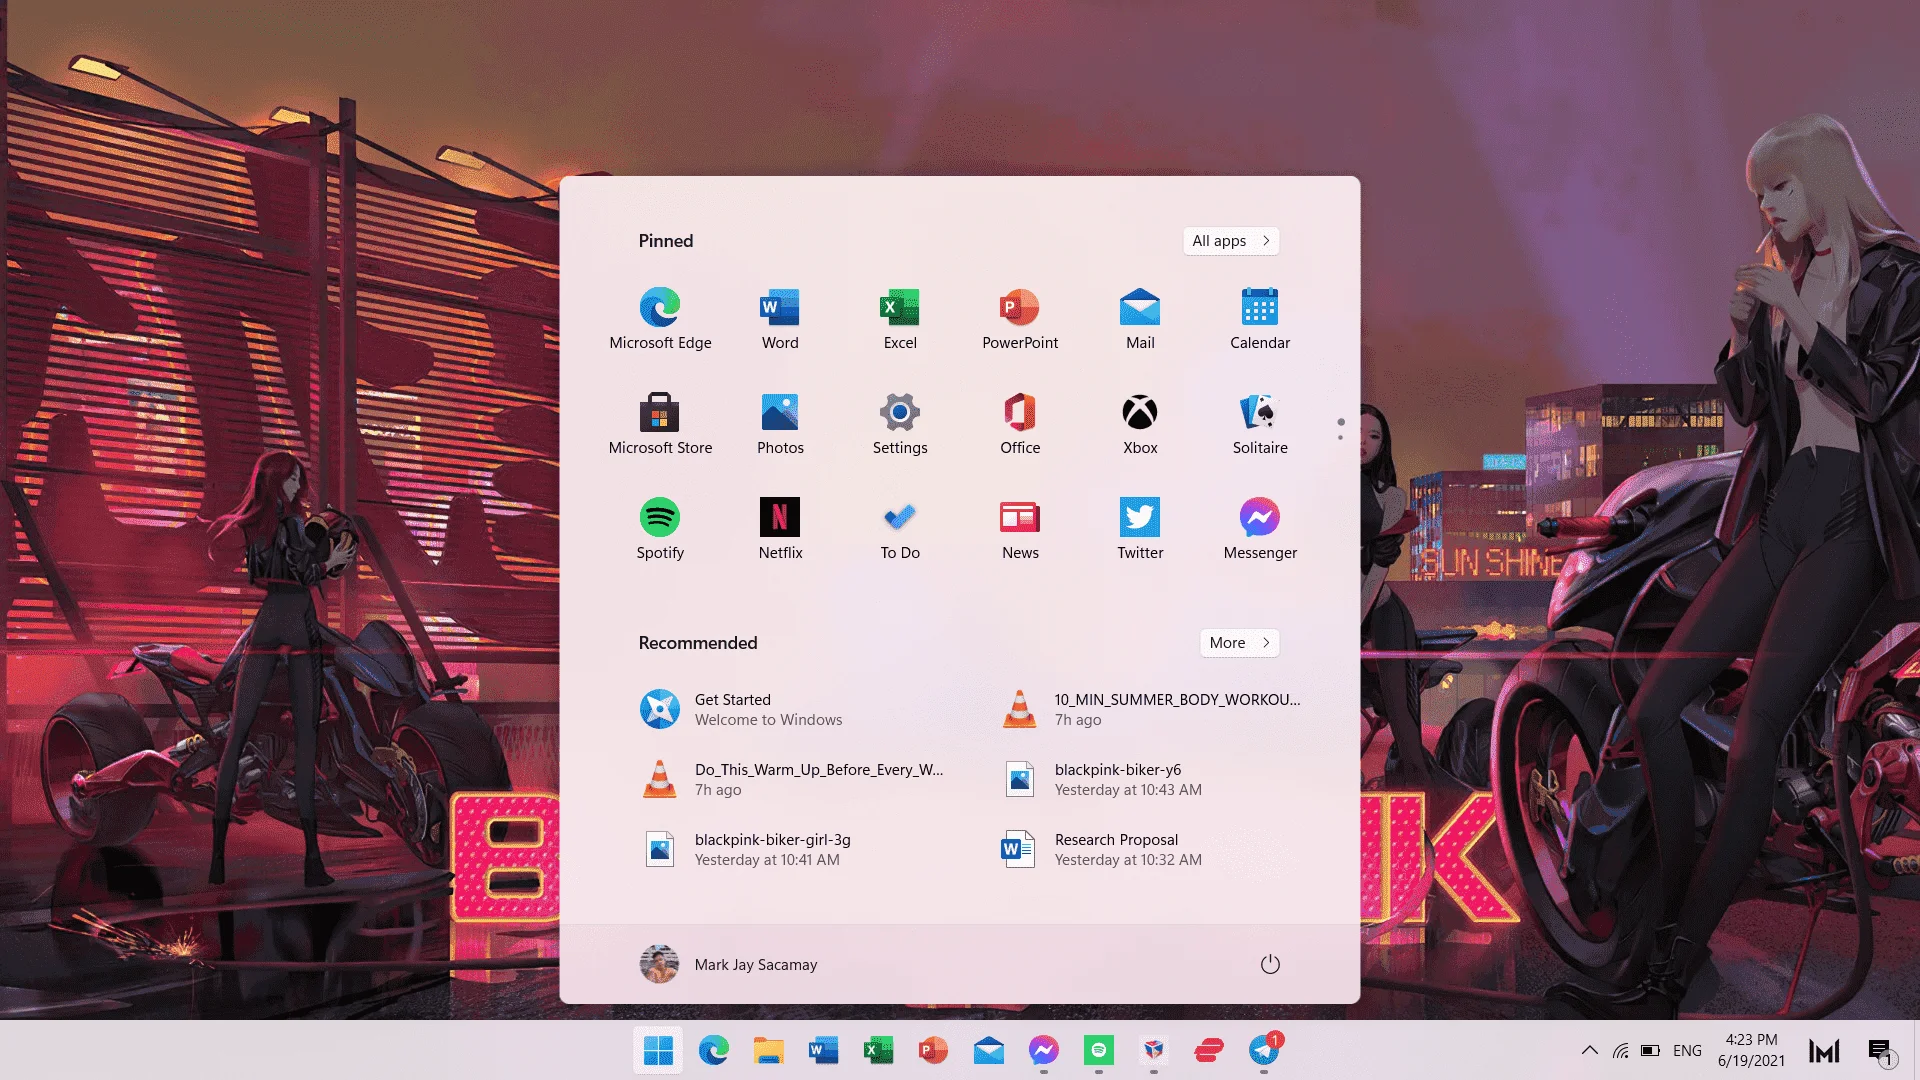Open the cube-shaped taskbar app icon
The width and height of the screenshot is (1920, 1080).
[1153, 1050]
